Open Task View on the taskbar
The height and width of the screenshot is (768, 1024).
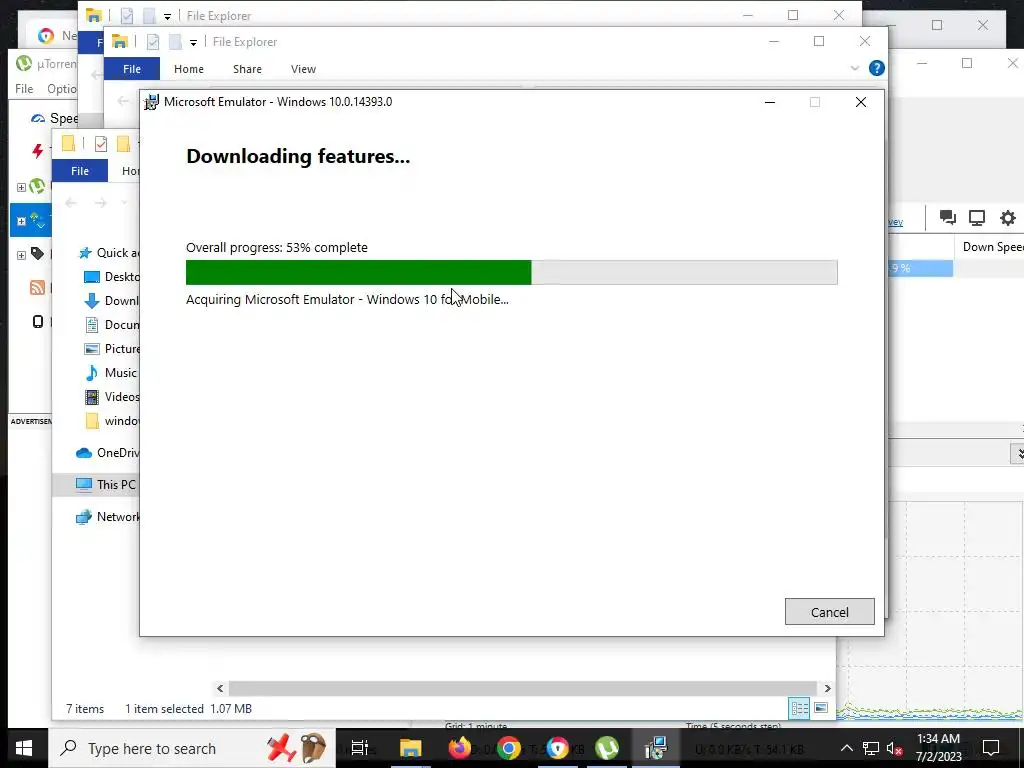[360, 748]
